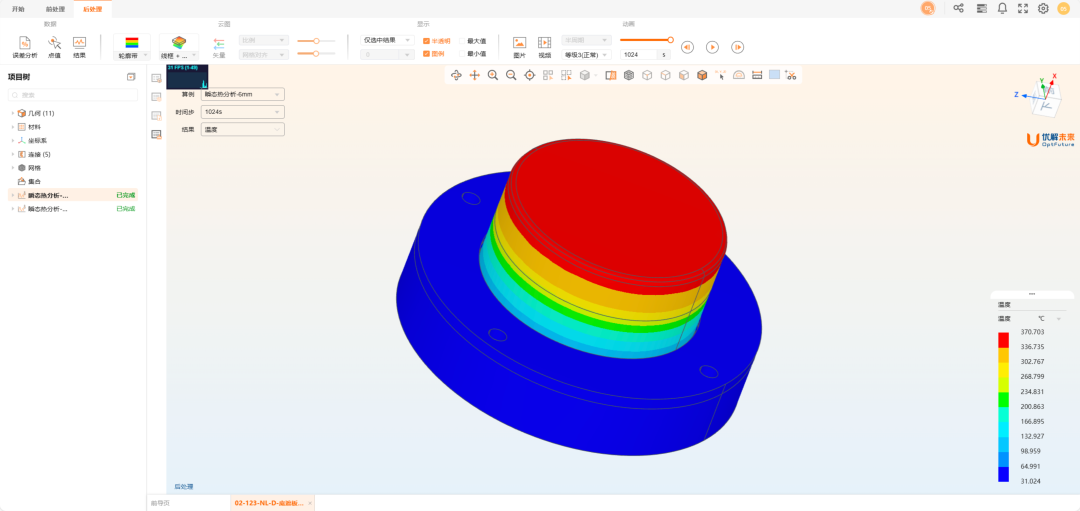Open the protractor angle measurement tool
The height and width of the screenshot is (511, 1080).
point(739,75)
